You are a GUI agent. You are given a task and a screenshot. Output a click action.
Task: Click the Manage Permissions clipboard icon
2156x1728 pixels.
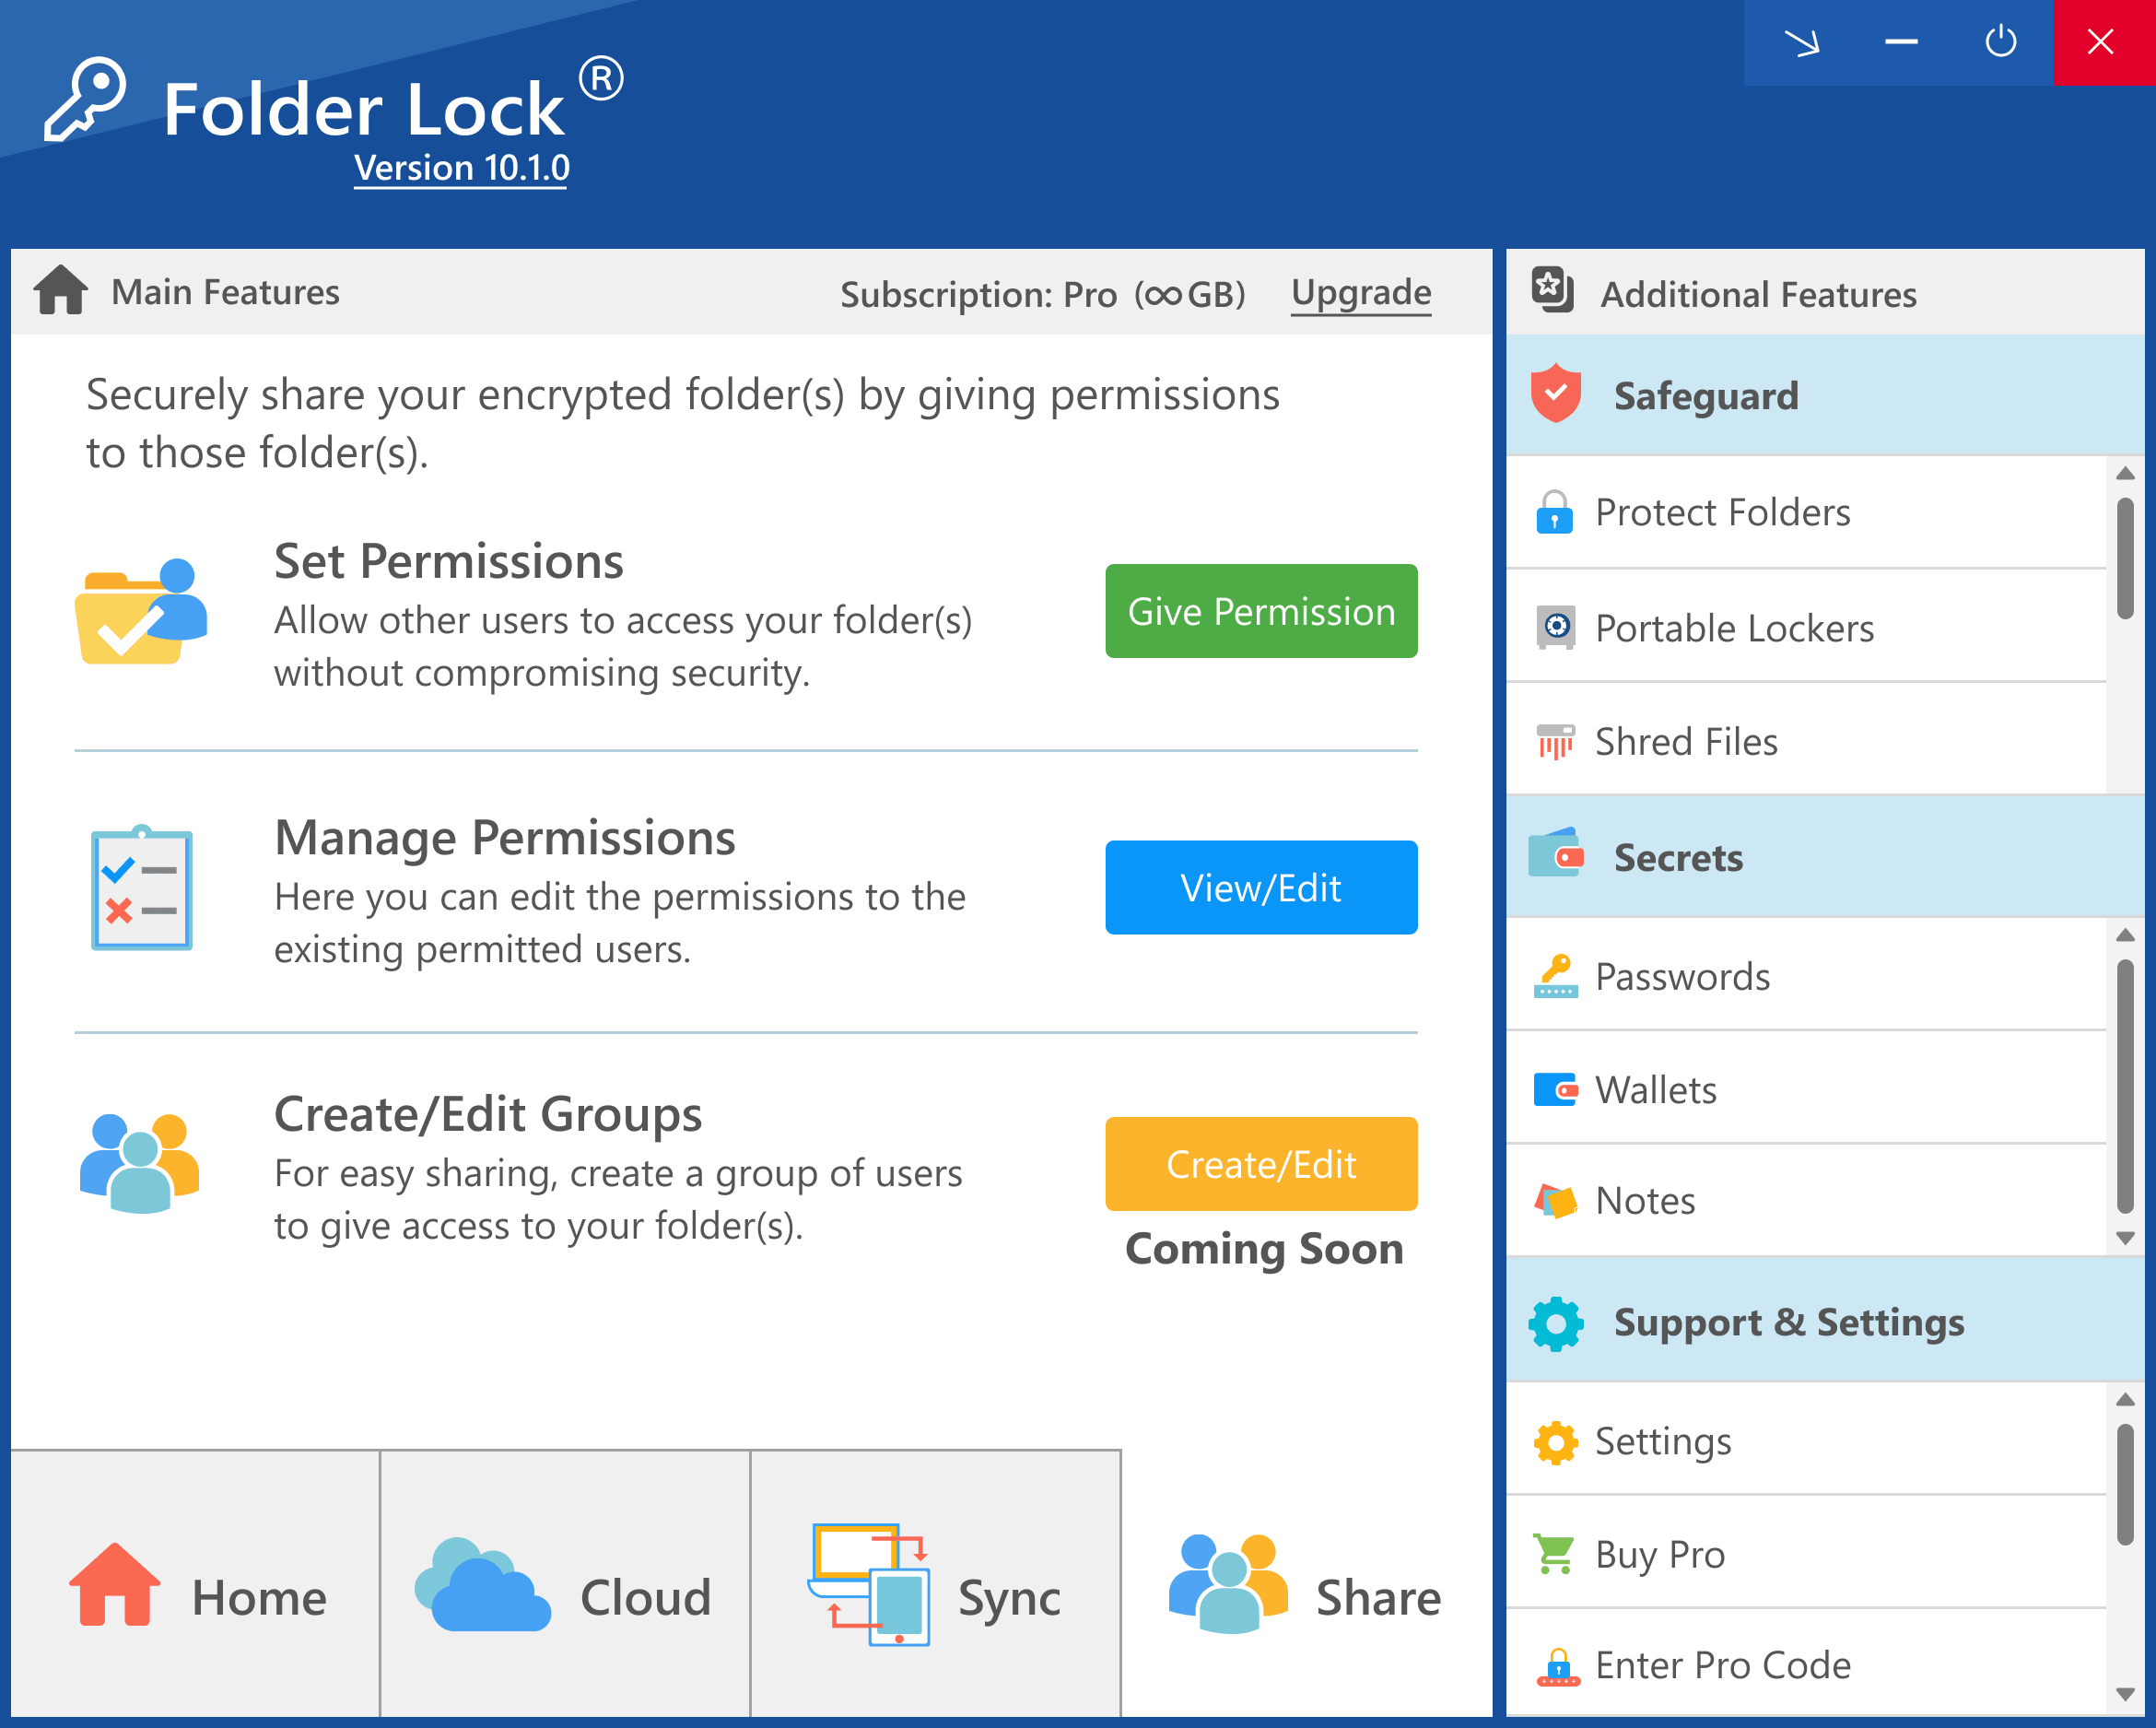[141, 887]
